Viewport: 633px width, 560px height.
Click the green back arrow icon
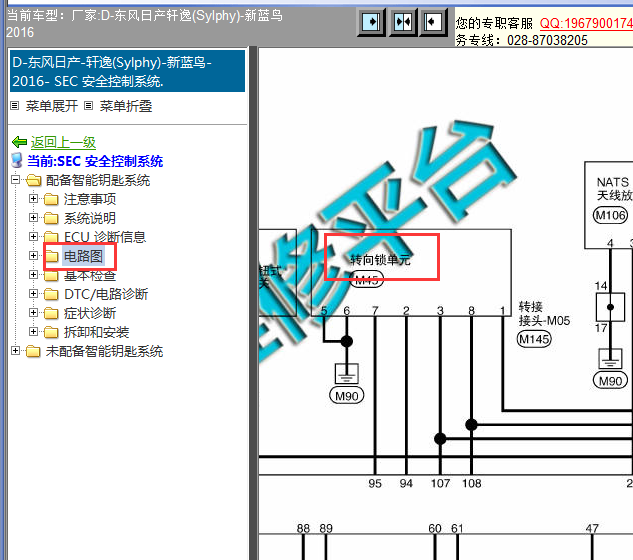19,142
